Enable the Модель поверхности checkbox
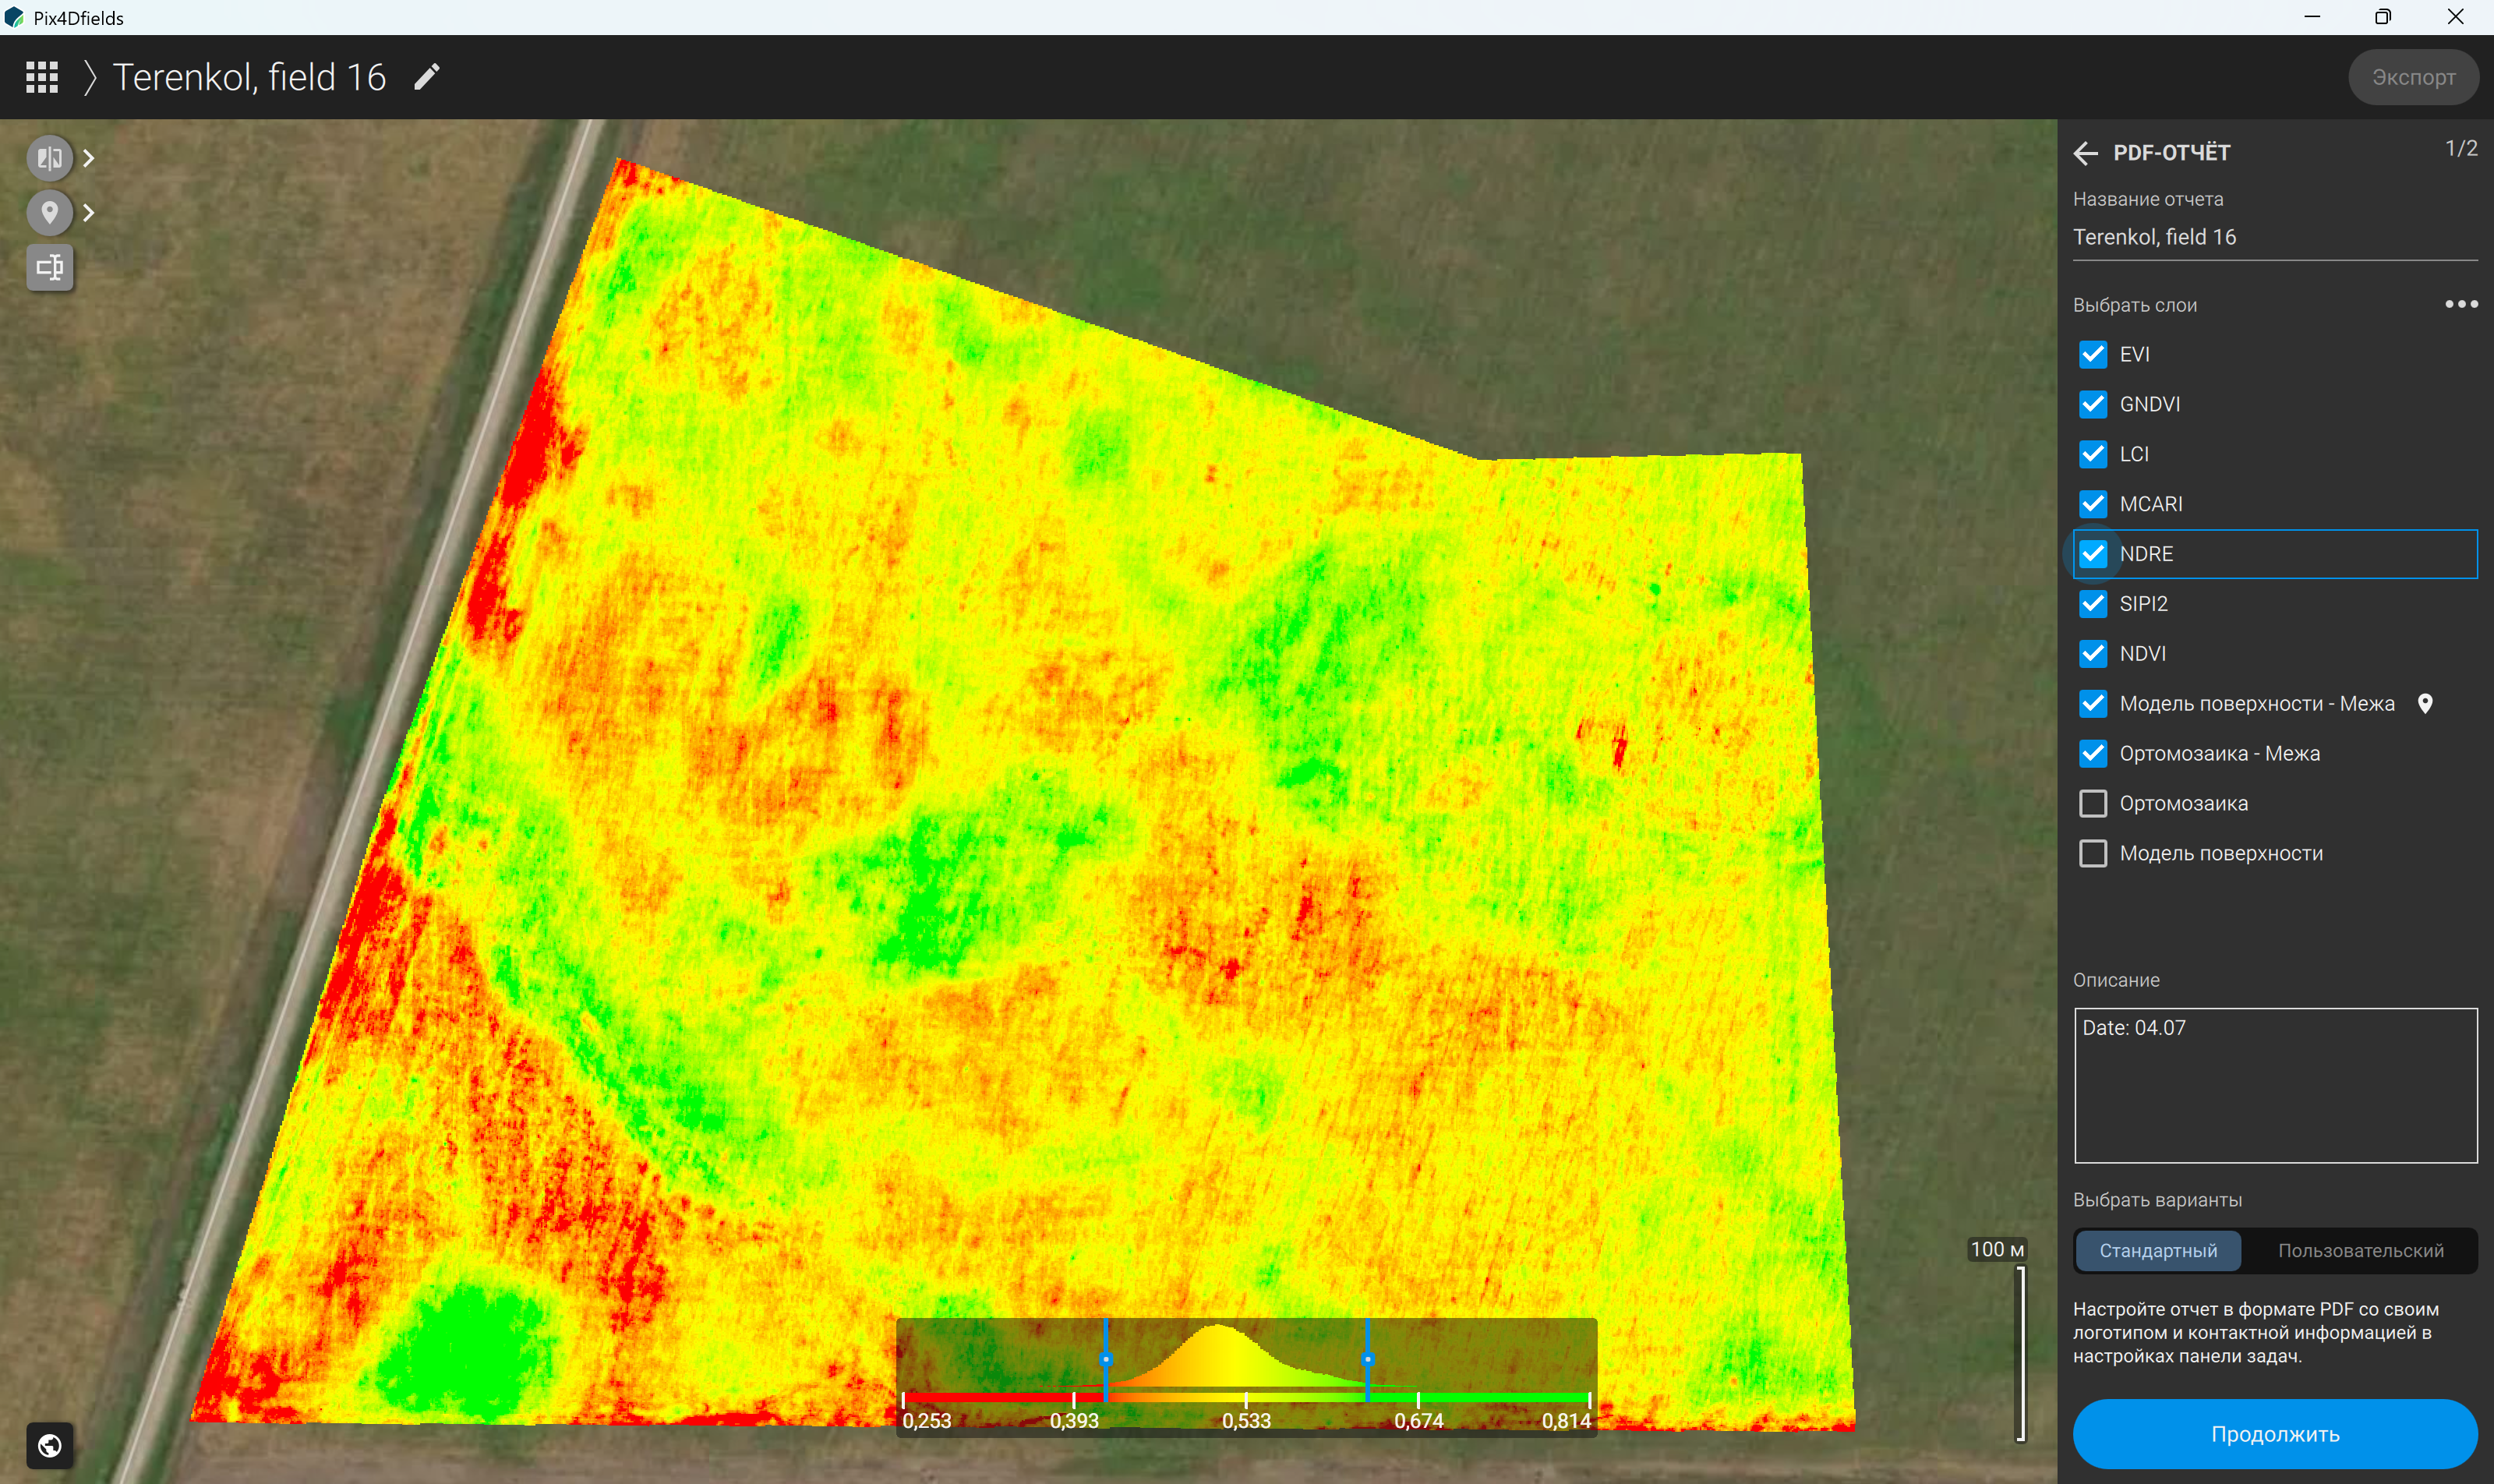 (x=2093, y=853)
